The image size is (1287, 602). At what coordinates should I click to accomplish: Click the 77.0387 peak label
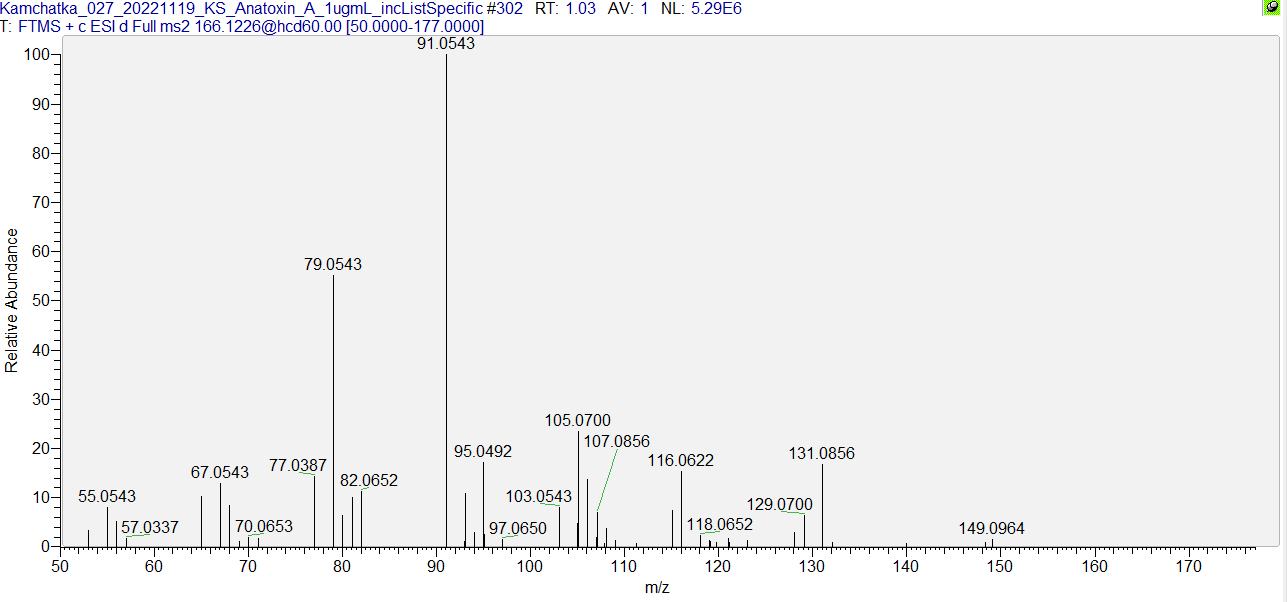click(x=298, y=466)
